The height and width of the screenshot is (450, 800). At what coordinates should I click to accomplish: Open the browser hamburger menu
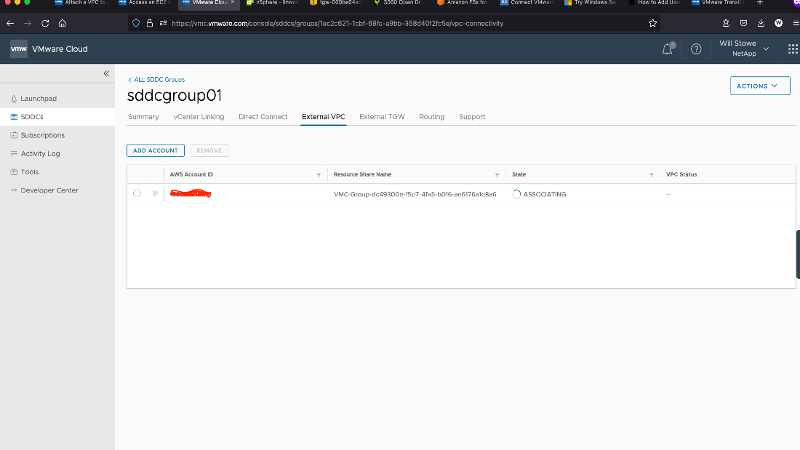(x=795, y=23)
